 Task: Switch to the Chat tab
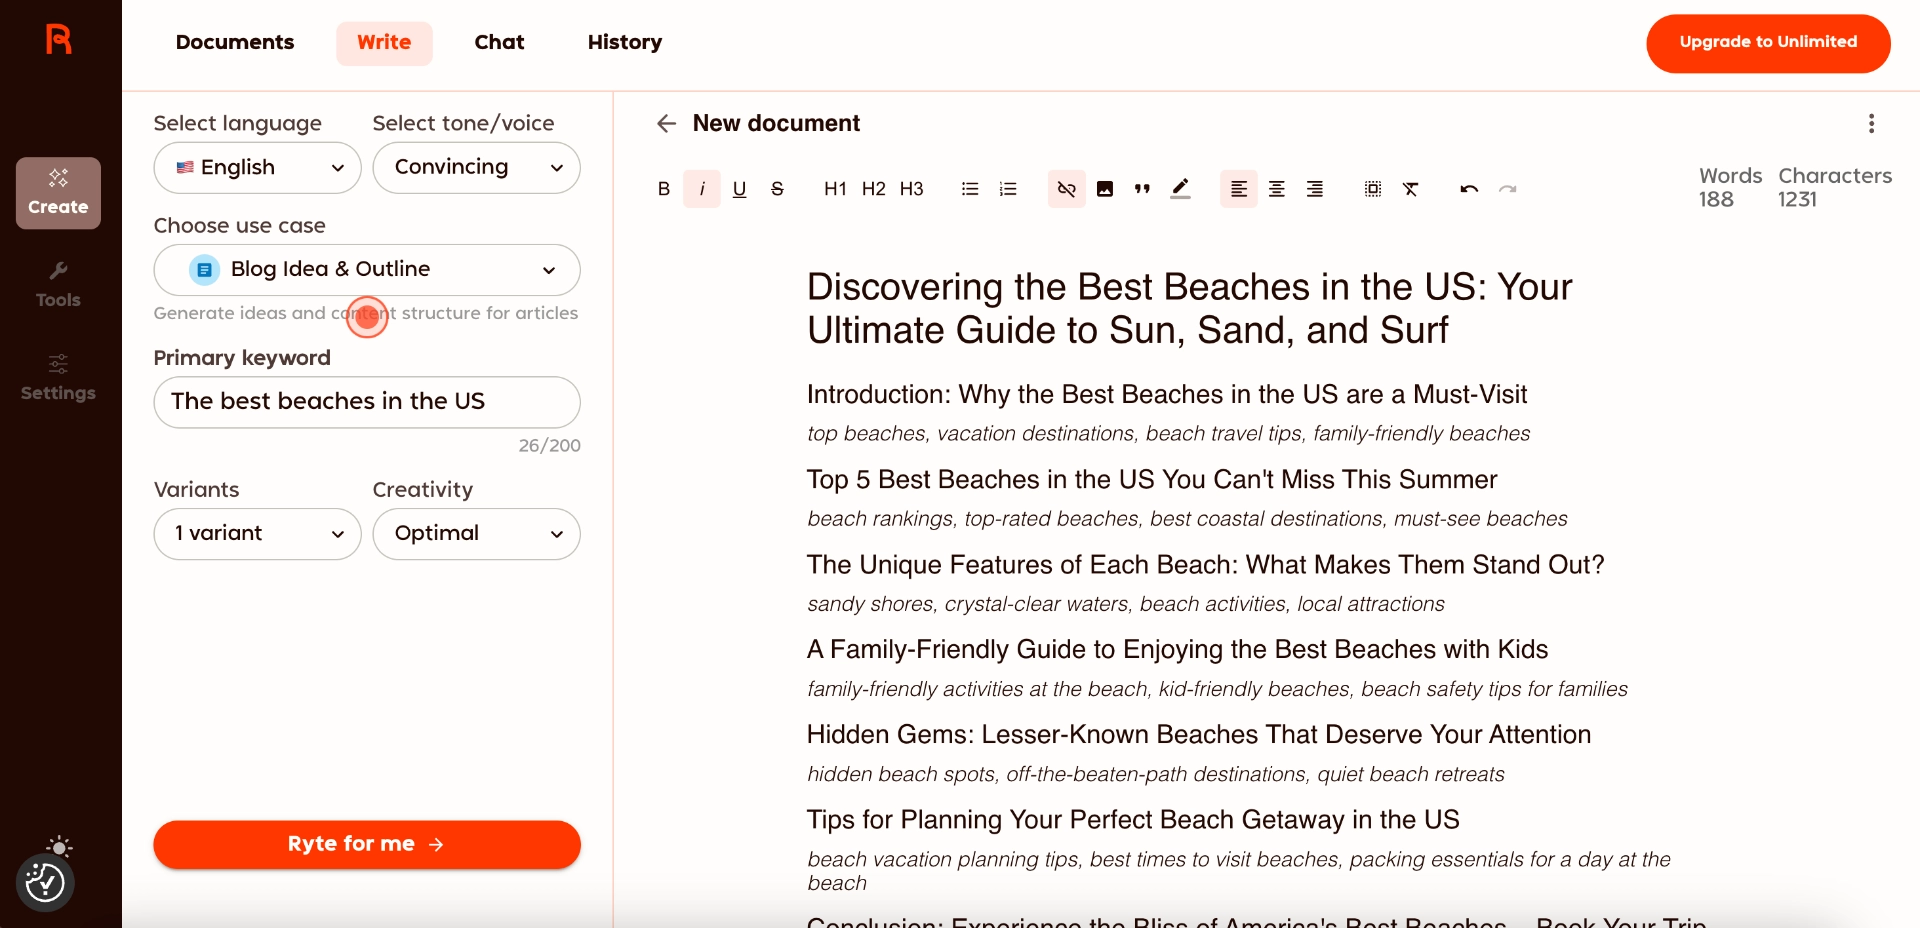pyautogui.click(x=499, y=42)
